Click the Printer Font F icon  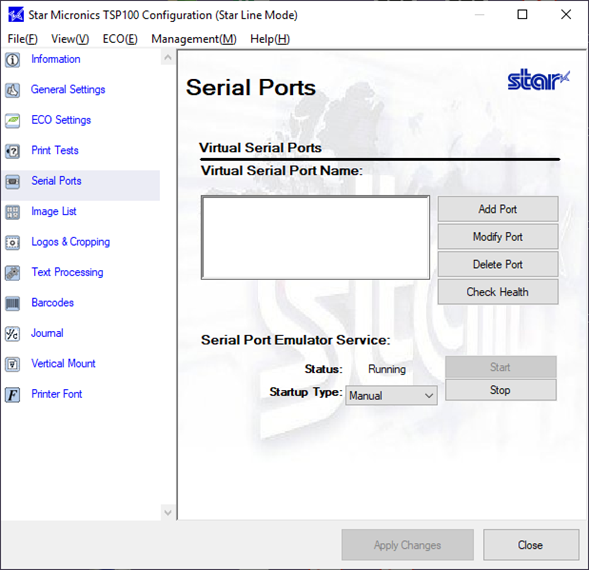tap(12, 395)
